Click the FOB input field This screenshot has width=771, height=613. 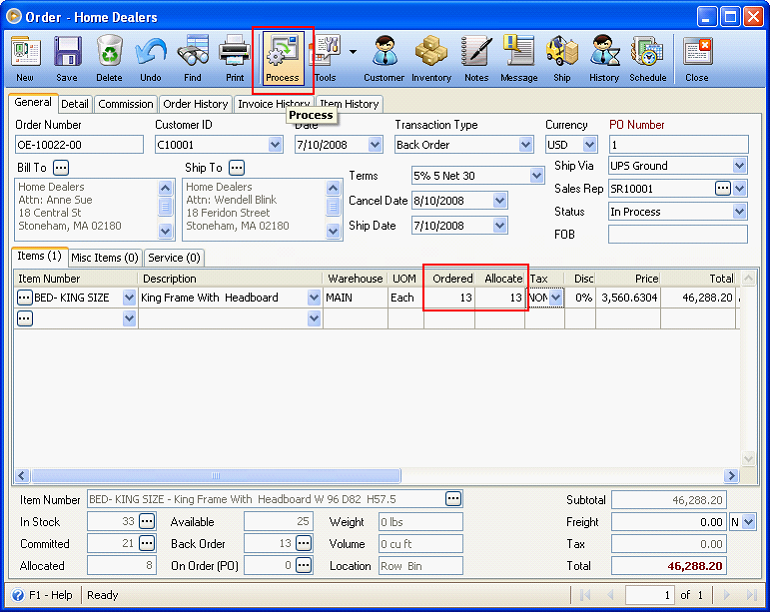coord(678,234)
